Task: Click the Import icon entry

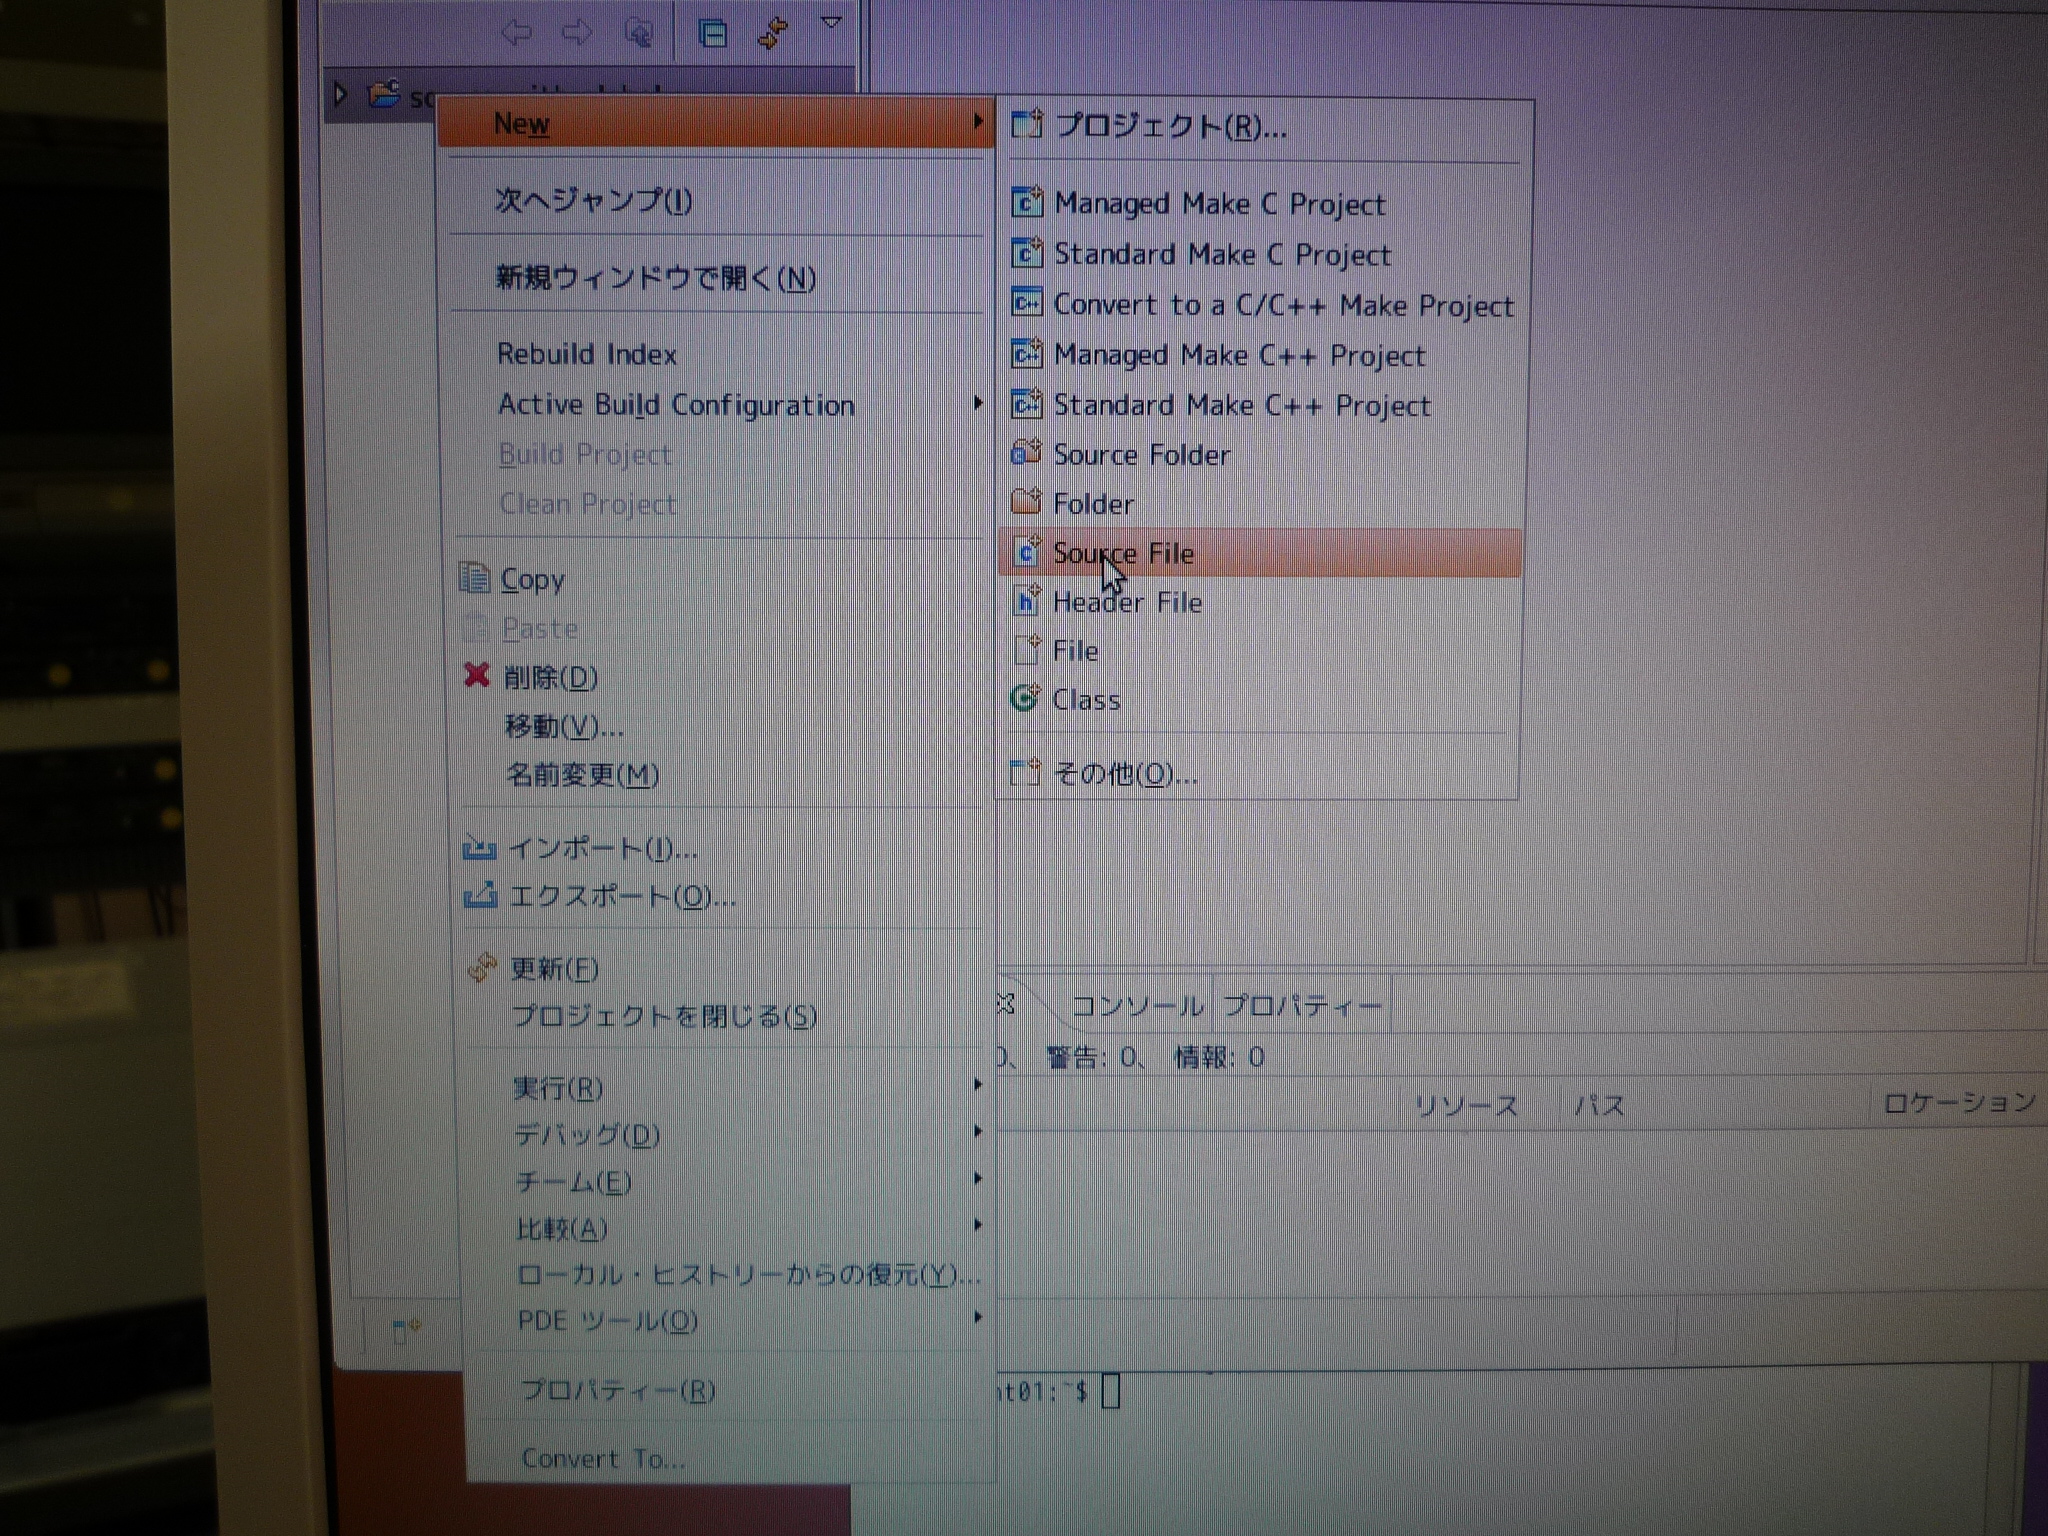Action: 479,848
